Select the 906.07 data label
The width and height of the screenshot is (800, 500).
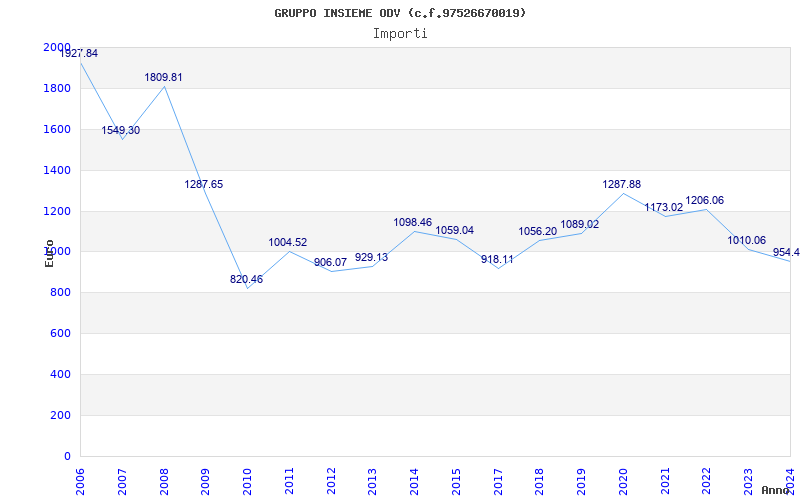click(x=330, y=263)
